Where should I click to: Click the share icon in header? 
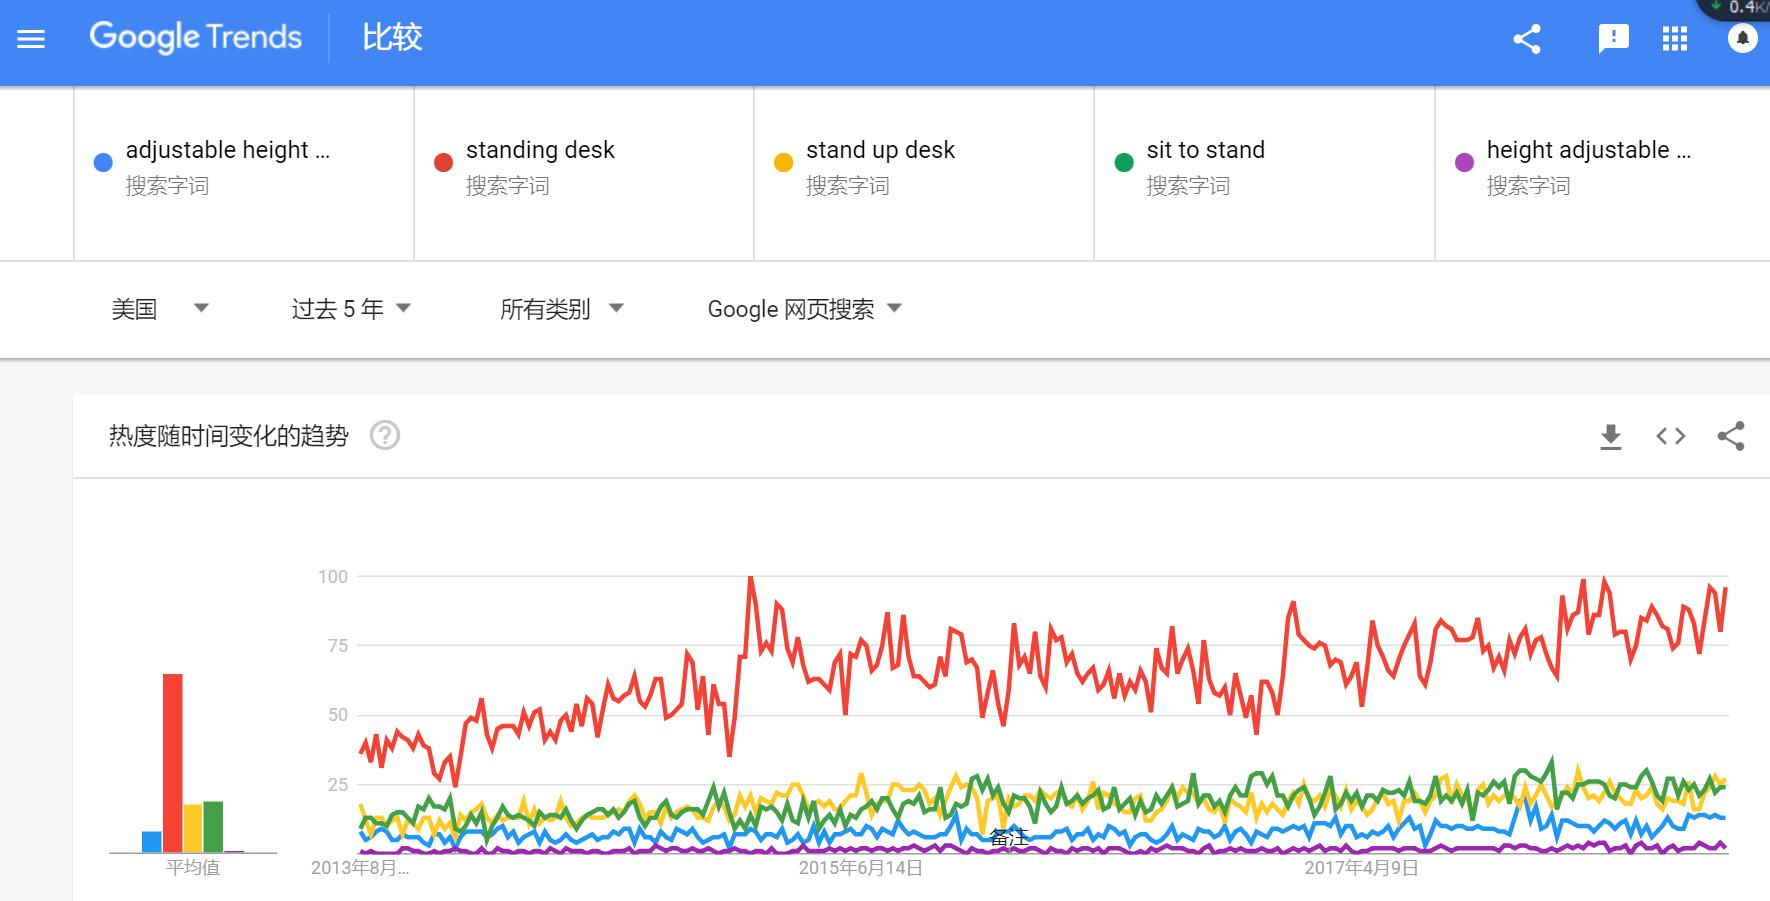click(x=1527, y=39)
